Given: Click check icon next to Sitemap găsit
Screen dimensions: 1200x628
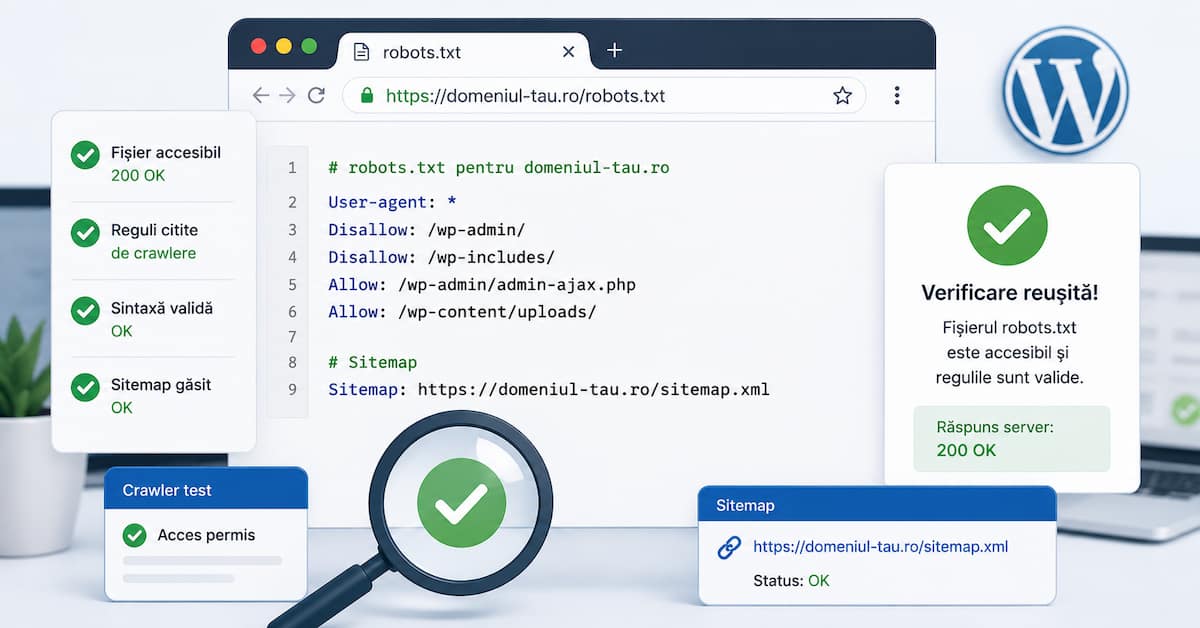Looking at the screenshot, I should (85, 387).
